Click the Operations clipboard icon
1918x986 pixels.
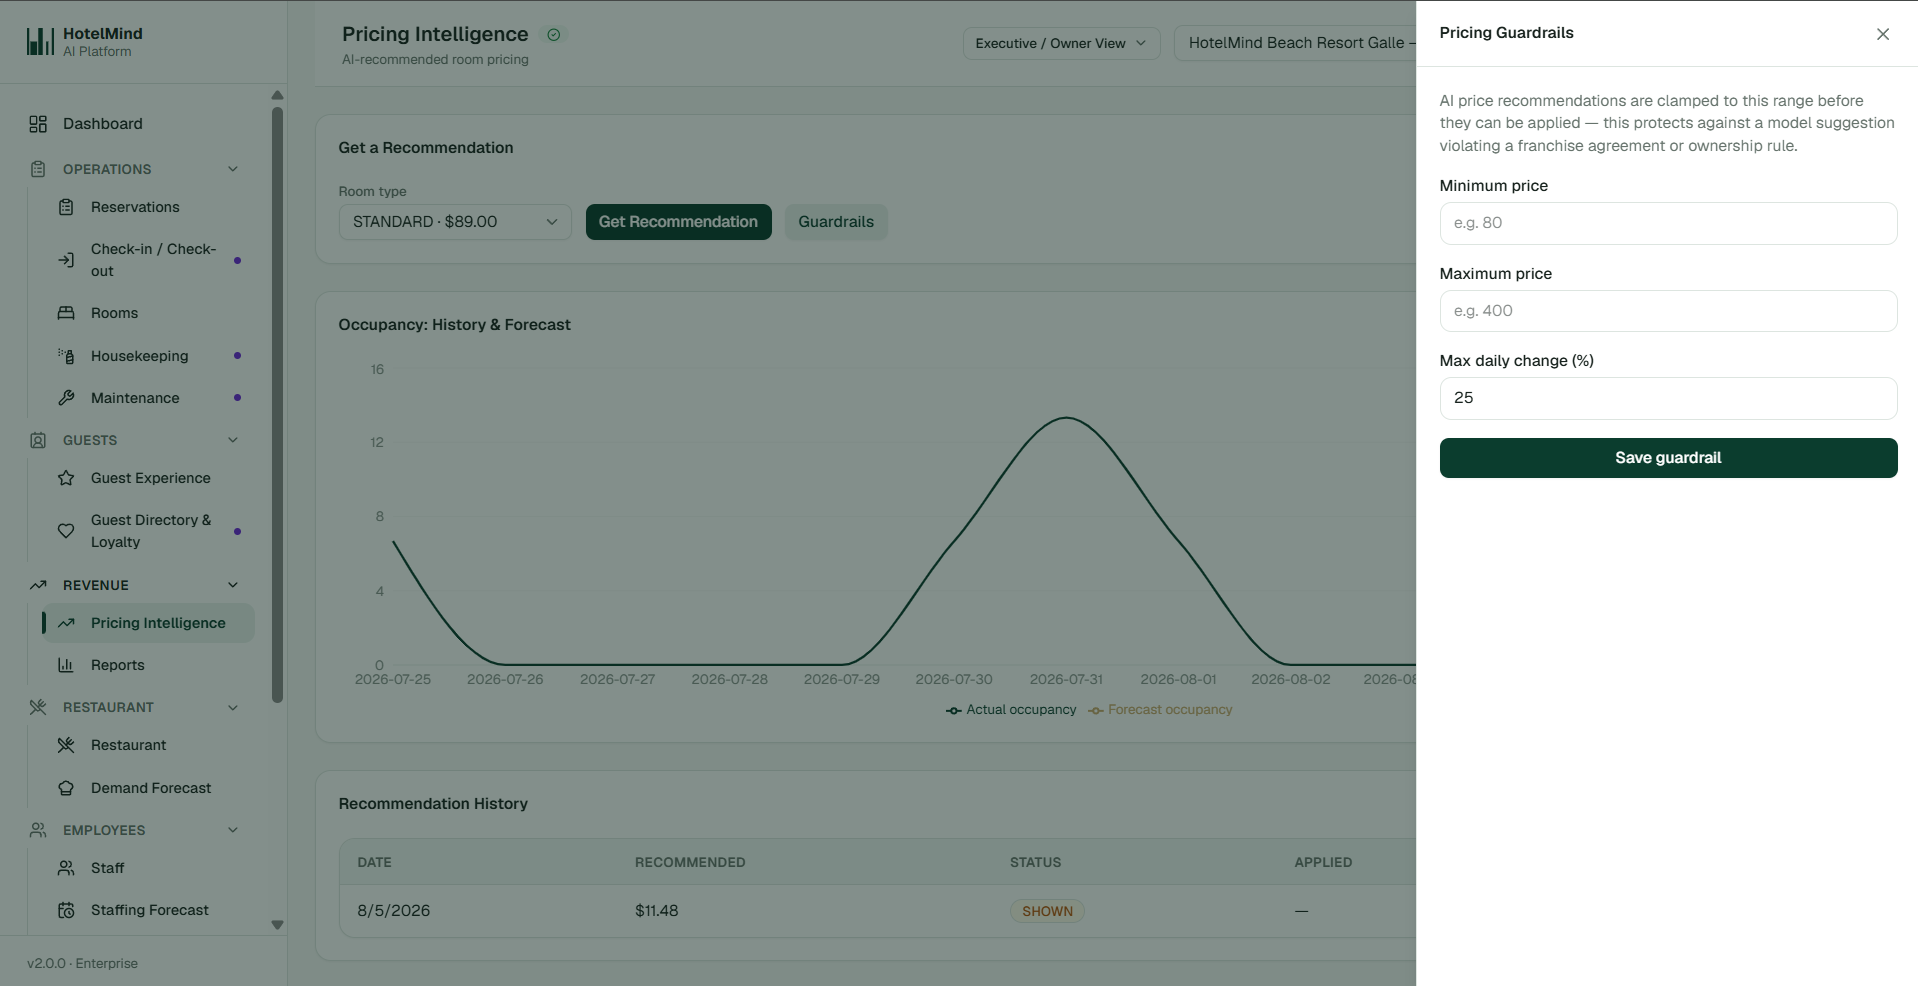click(x=38, y=169)
